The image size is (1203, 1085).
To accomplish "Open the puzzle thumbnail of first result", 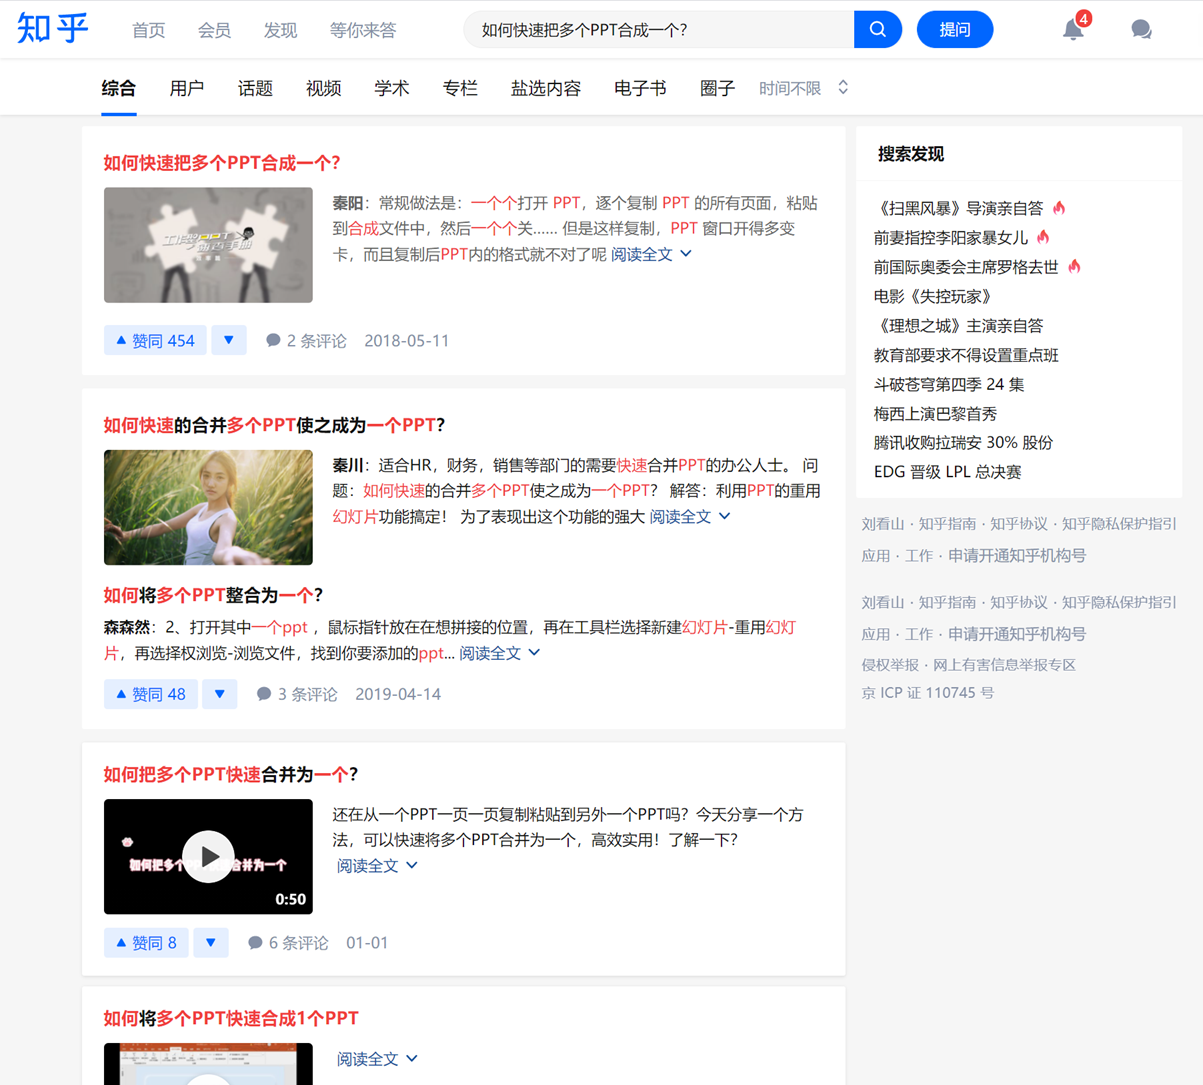I will click(x=208, y=245).
